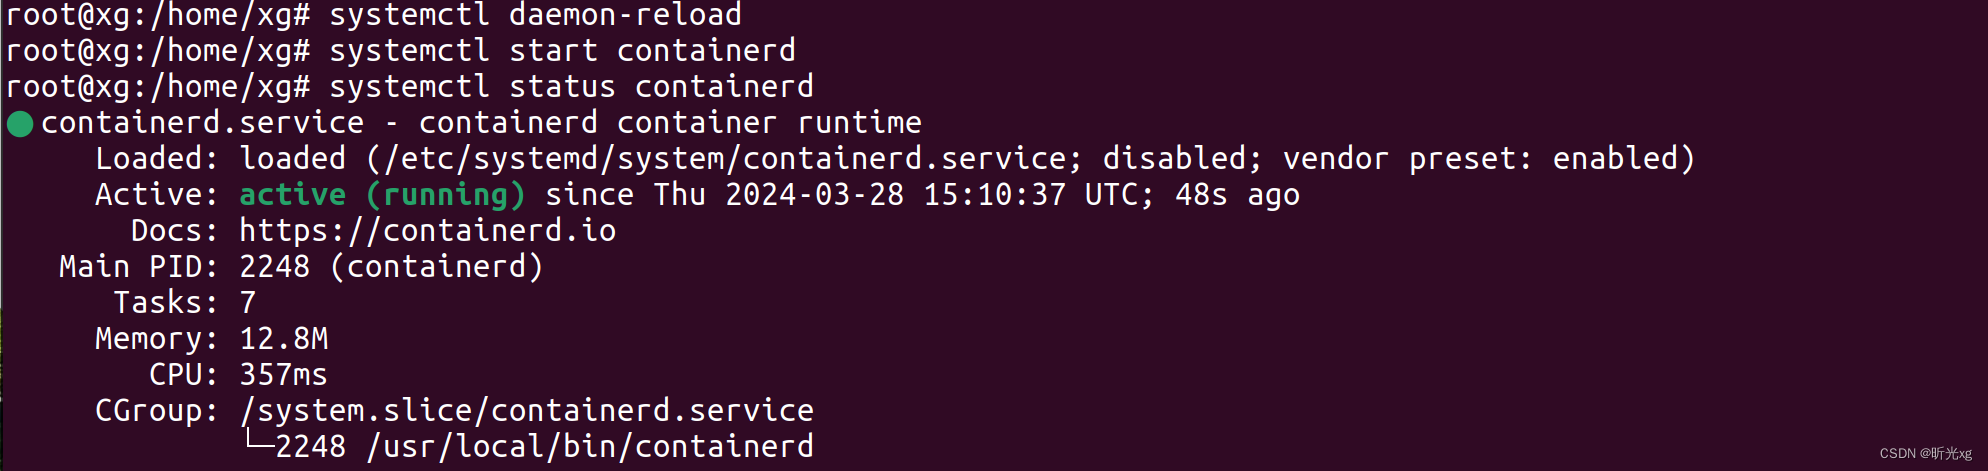Screen dimensions: 1988x471
Task: Click the green "active (running)" status text
Action: tap(382, 195)
